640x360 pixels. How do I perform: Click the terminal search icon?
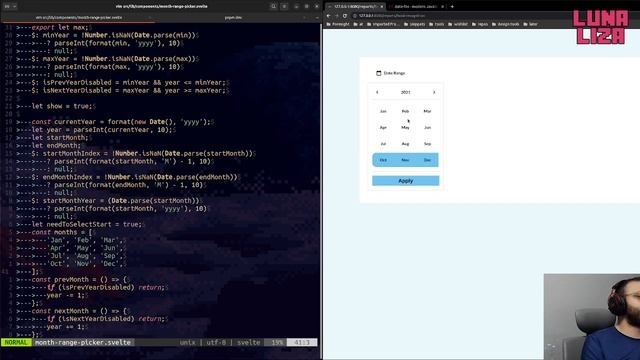(x=273, y=6)
